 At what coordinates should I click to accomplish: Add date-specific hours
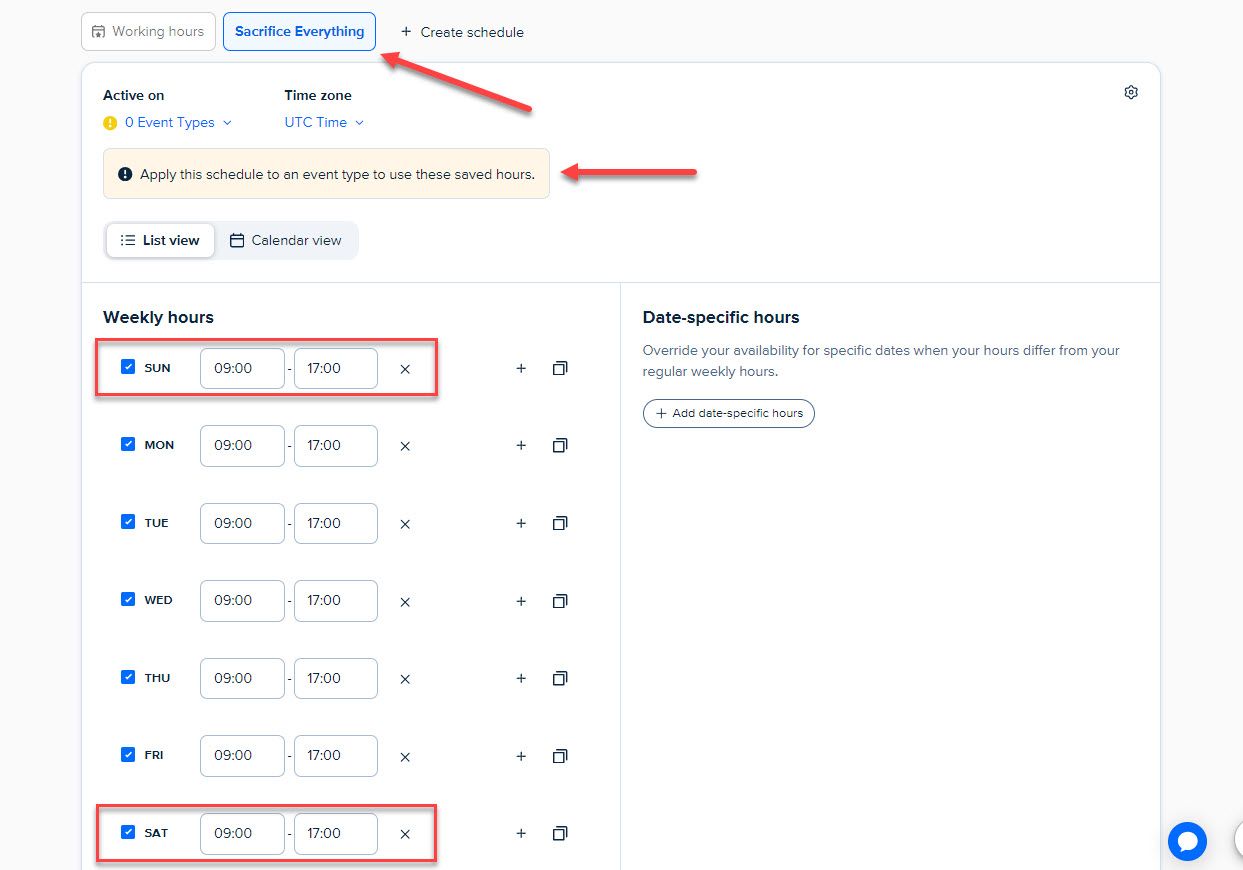(x=729, y=413)
